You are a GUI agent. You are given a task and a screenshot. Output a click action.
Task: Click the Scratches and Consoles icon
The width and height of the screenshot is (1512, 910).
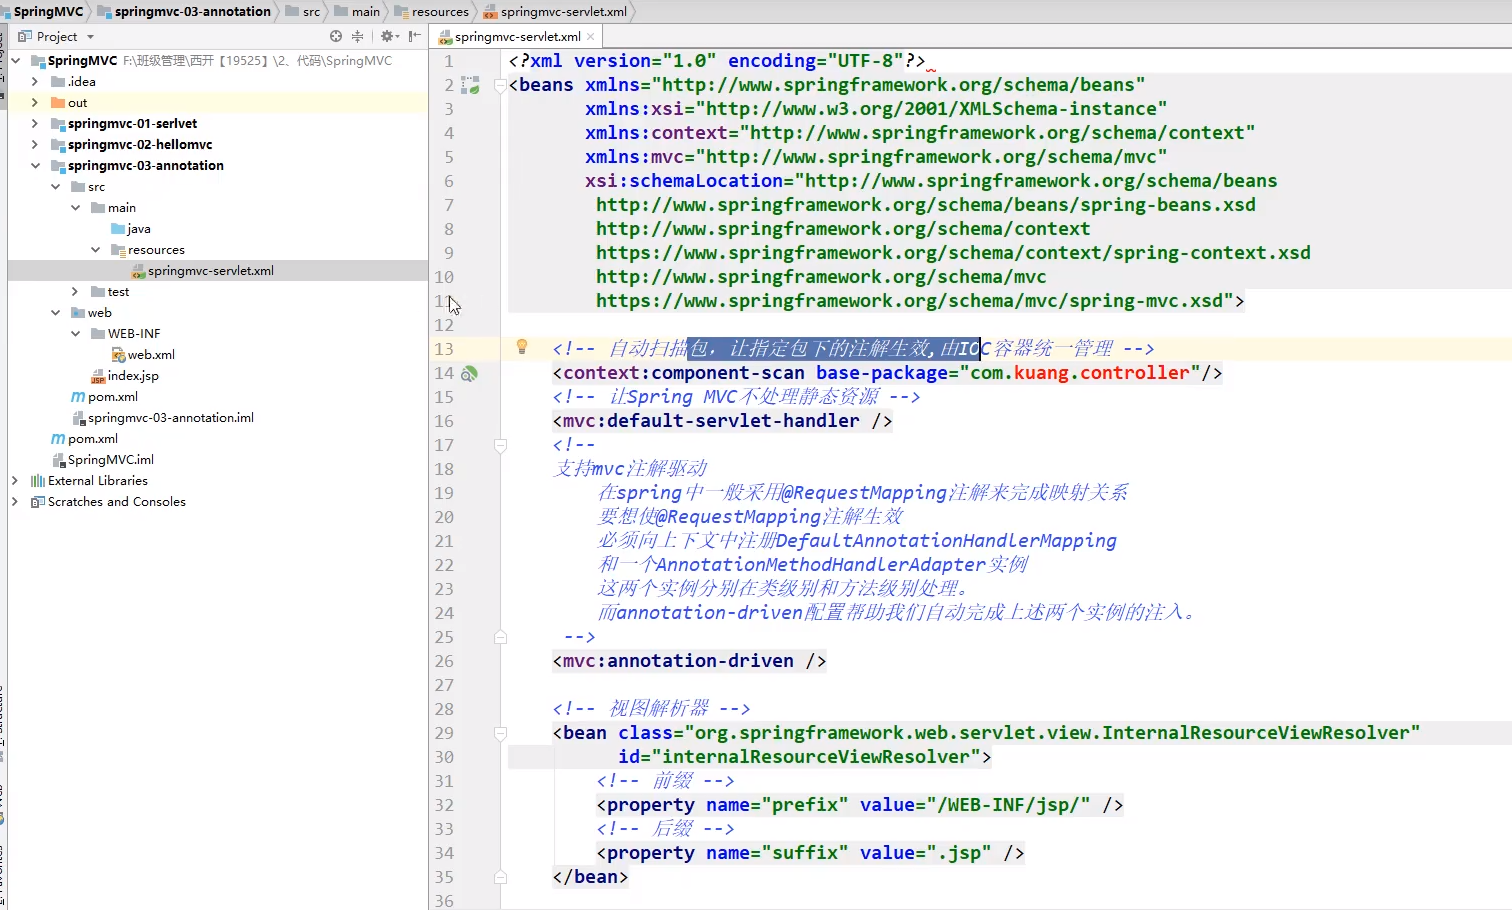coord(38,502)
